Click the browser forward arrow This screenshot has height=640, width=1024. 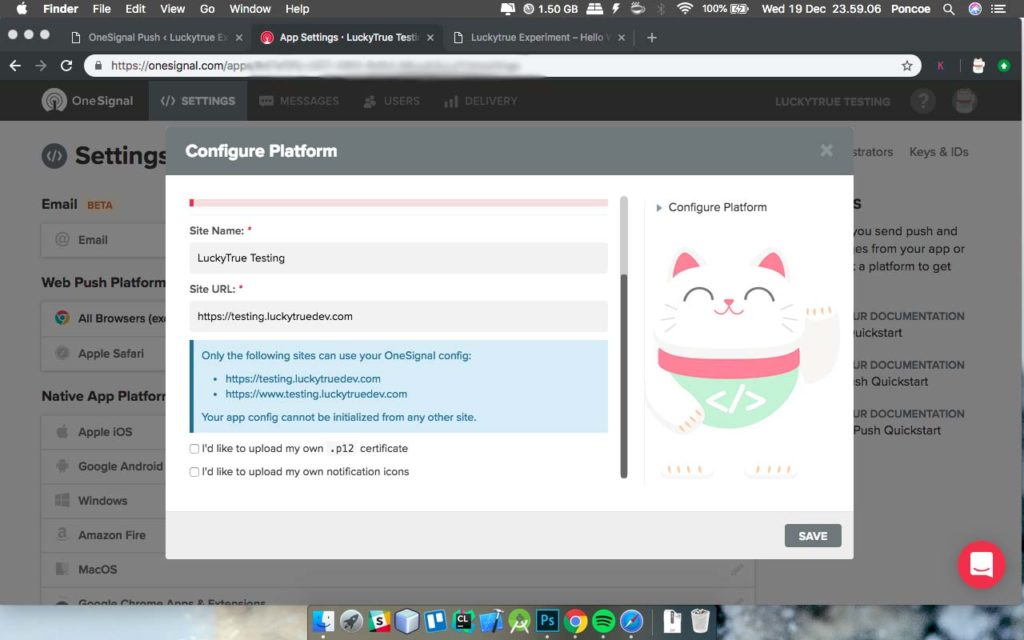[40, 65]
